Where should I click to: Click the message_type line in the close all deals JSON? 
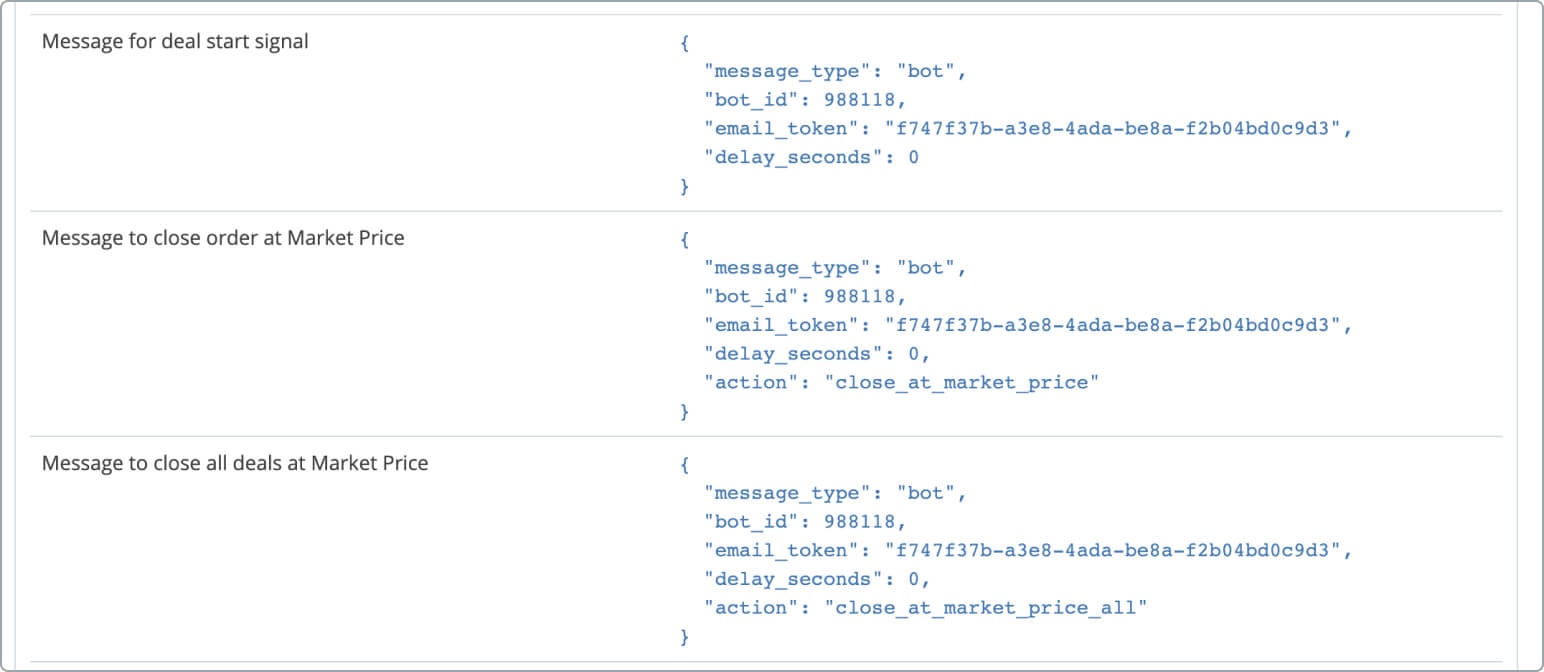pyautogui.click(x=835, y=493)
